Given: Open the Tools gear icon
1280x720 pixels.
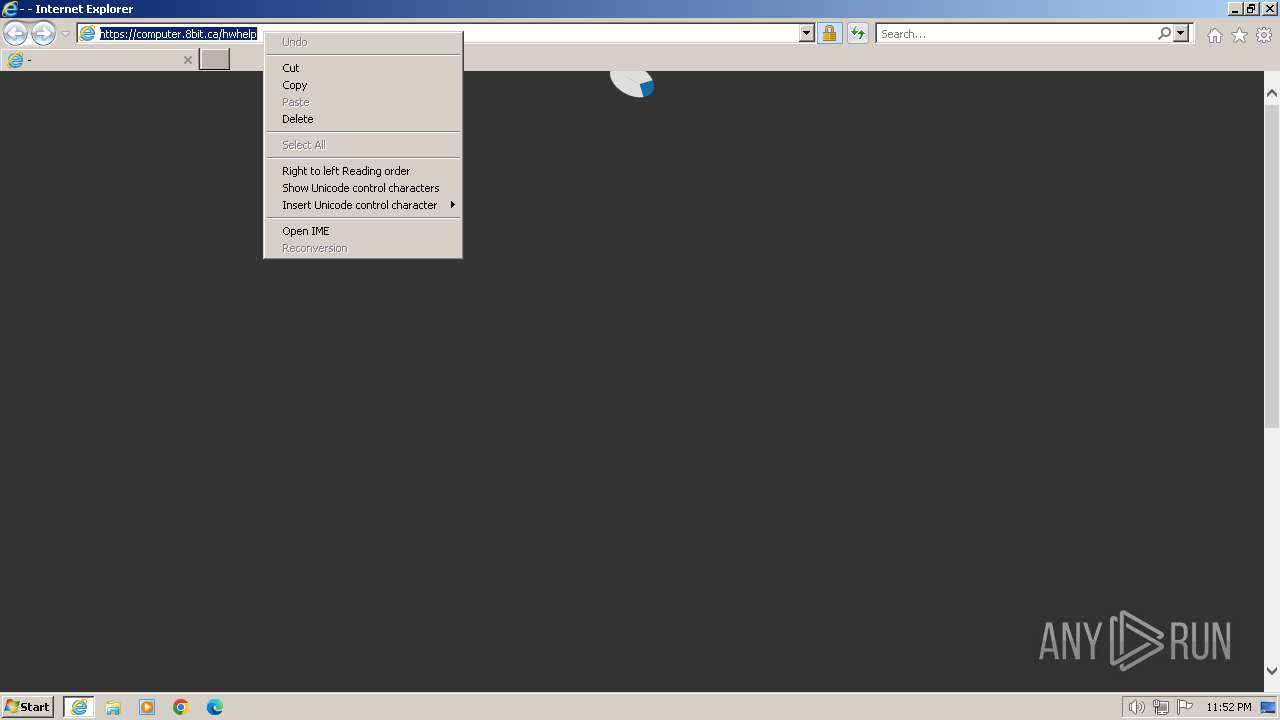Looking at the screenshot, I should tap(1264, 35).
